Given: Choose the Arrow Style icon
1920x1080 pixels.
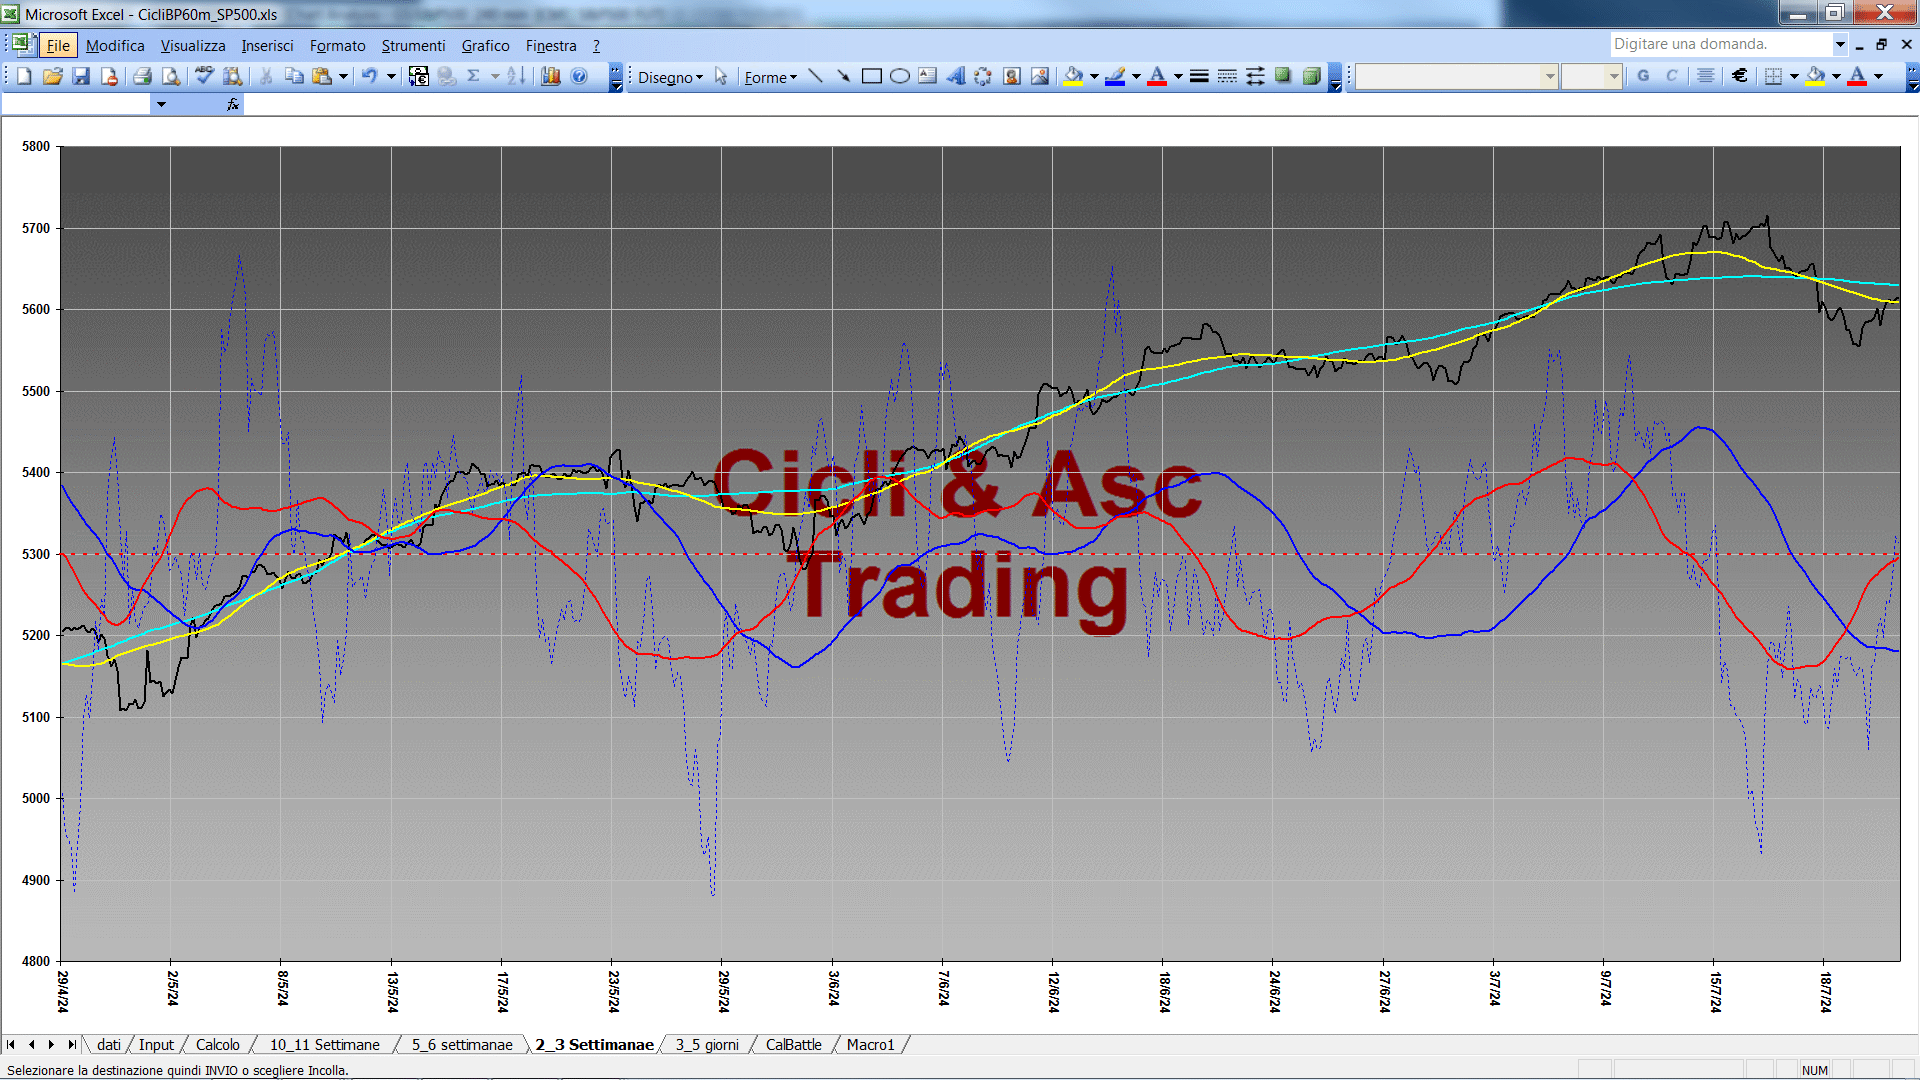Looking at the screenshot, I should coord(1255,76).
